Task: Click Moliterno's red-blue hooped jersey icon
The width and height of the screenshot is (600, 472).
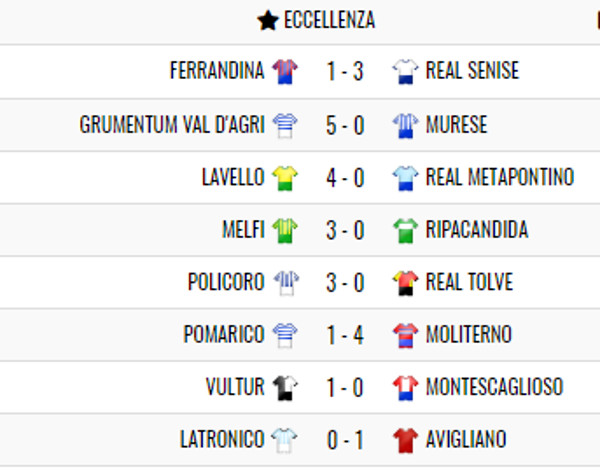Action: [x=405, y=335]
